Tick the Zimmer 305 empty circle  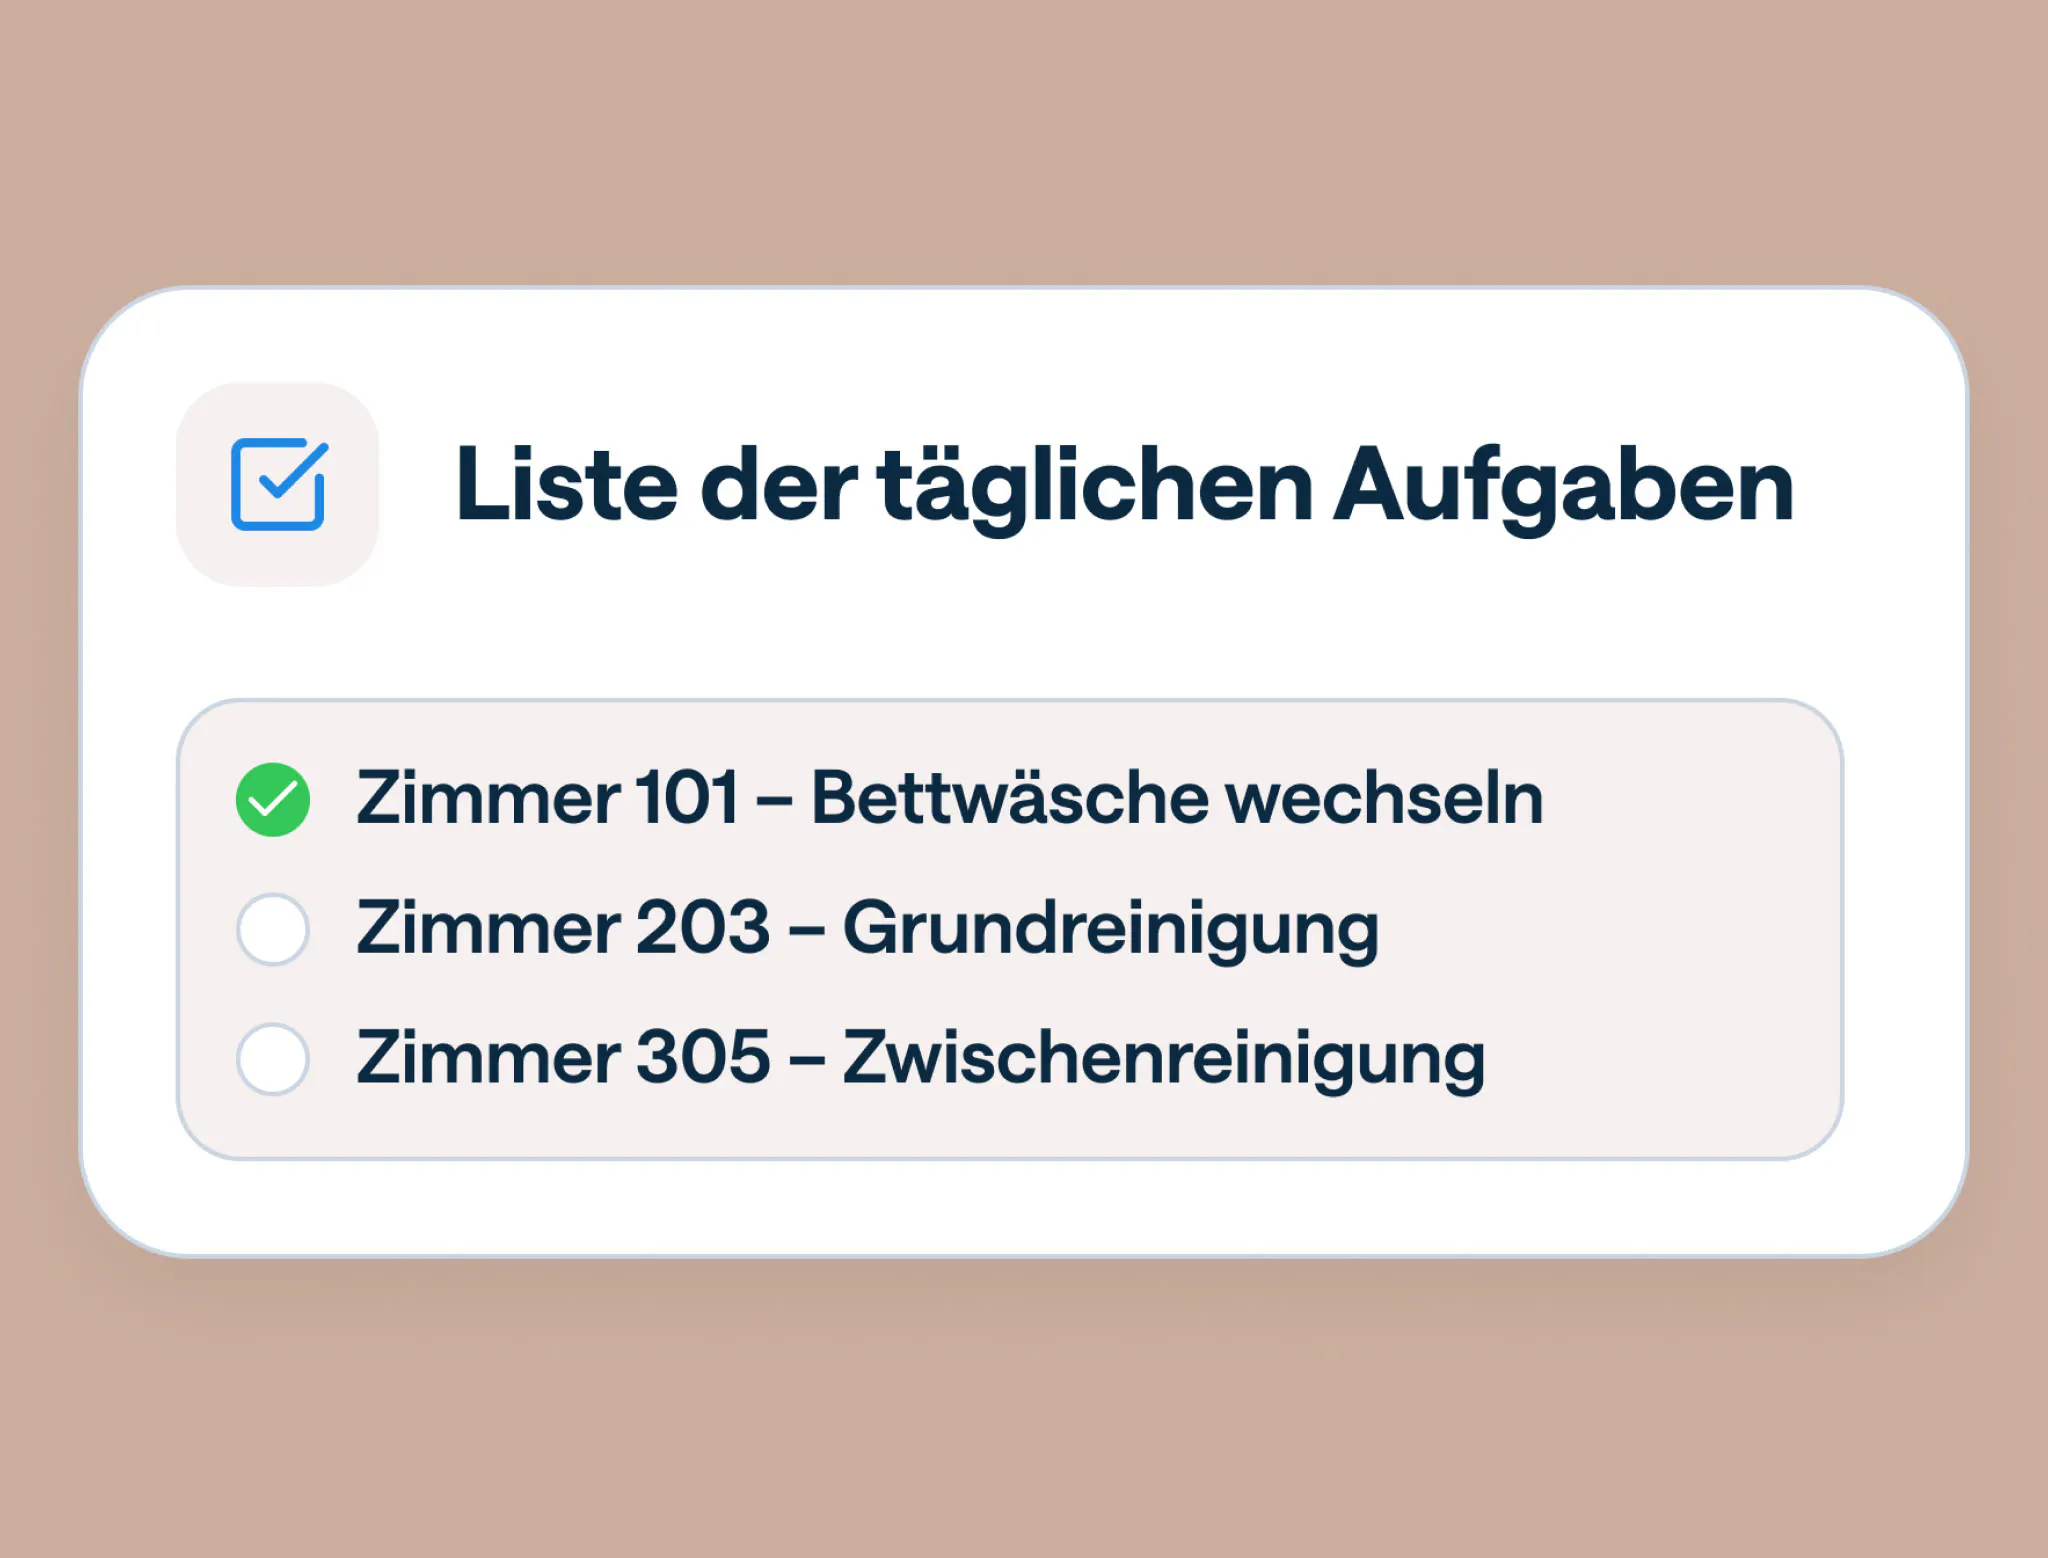tap(273, 1059)
